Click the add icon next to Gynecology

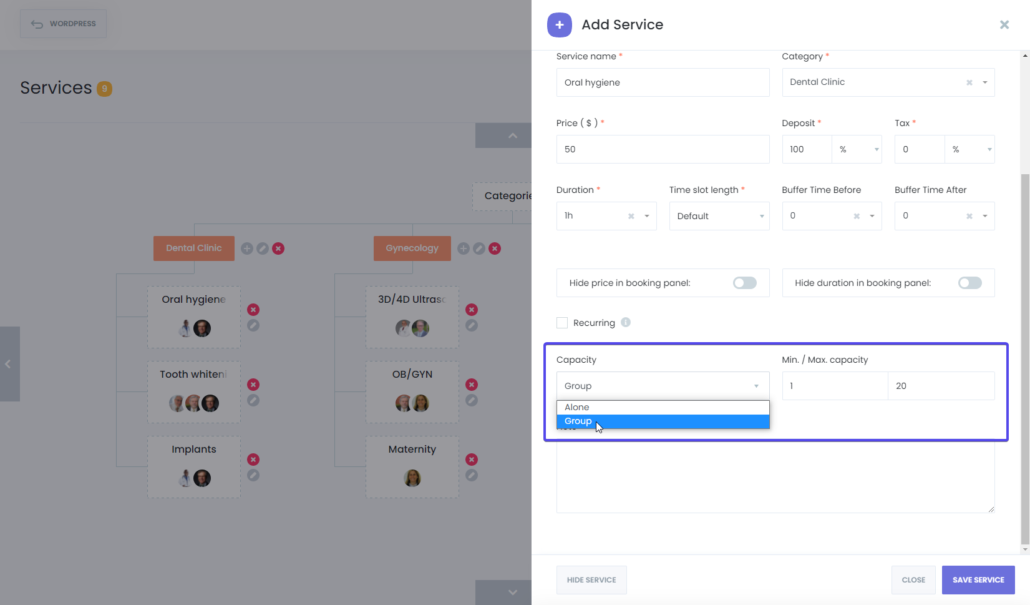[x=463, y=248]
